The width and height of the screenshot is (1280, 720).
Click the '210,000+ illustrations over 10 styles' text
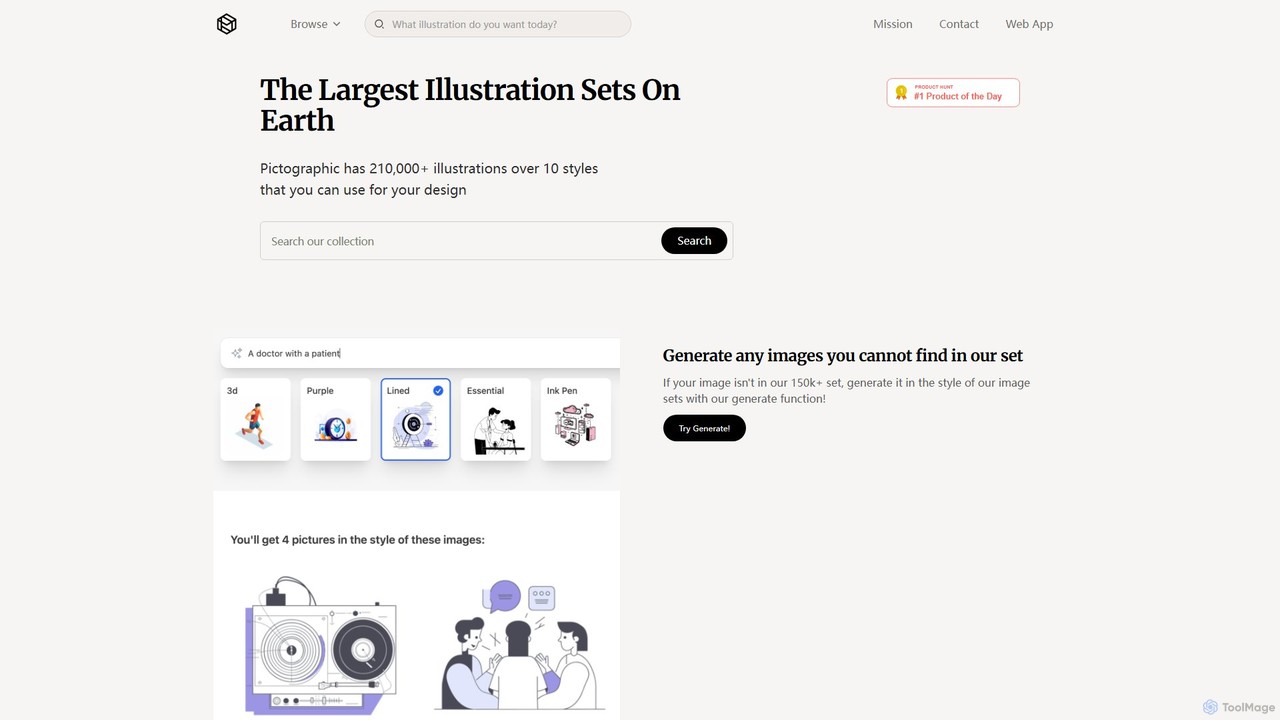point(484,168)
